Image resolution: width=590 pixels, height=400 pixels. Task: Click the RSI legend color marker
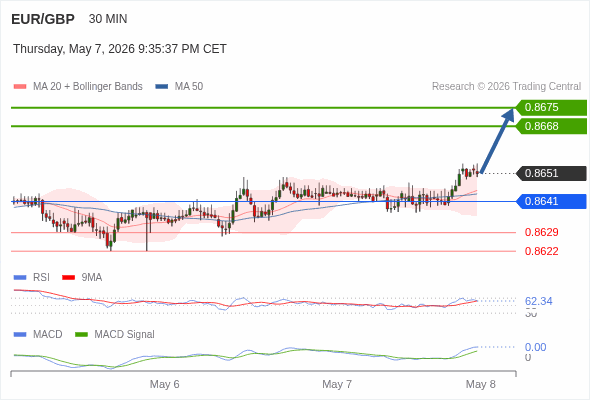[20, 278]
